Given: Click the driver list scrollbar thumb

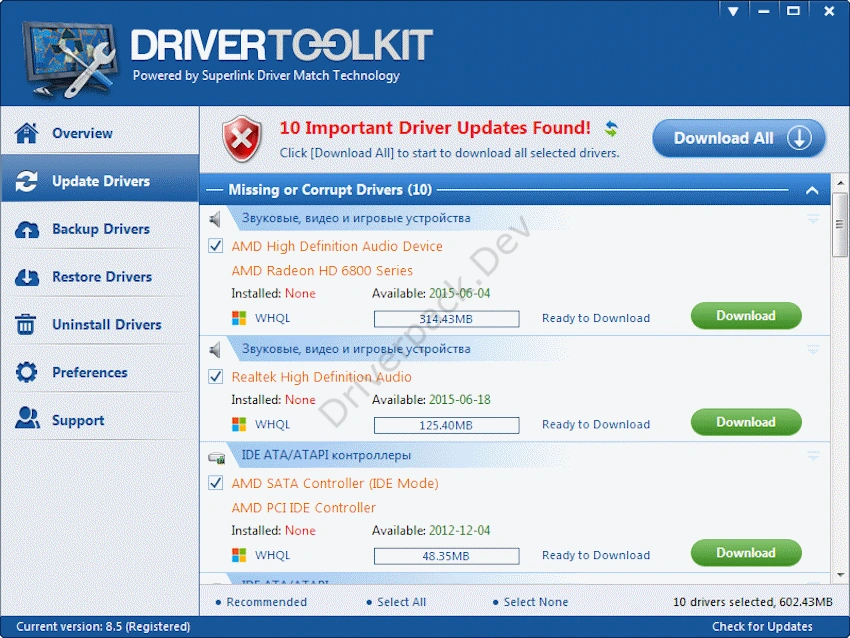Looking at the screenshot, I should pyautogui.click(x=840, y=224).
